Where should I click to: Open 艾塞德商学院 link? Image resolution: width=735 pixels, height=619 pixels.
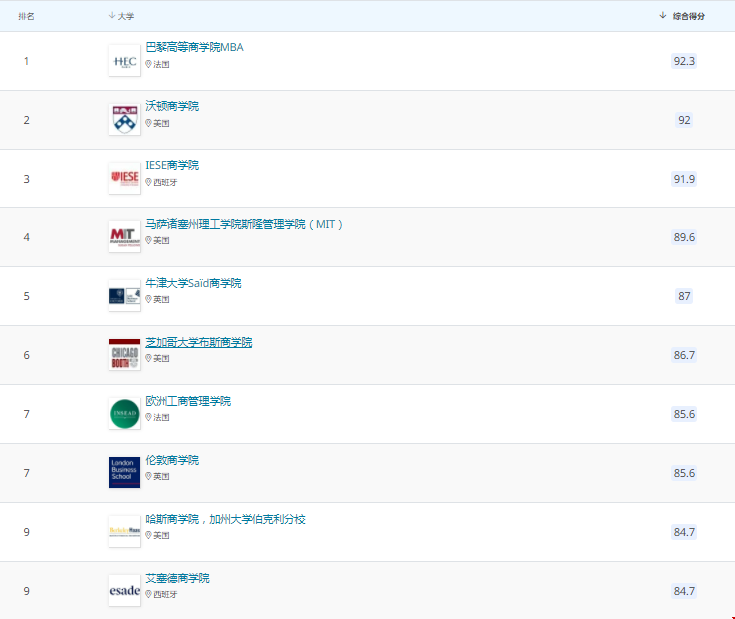(178, 578)
